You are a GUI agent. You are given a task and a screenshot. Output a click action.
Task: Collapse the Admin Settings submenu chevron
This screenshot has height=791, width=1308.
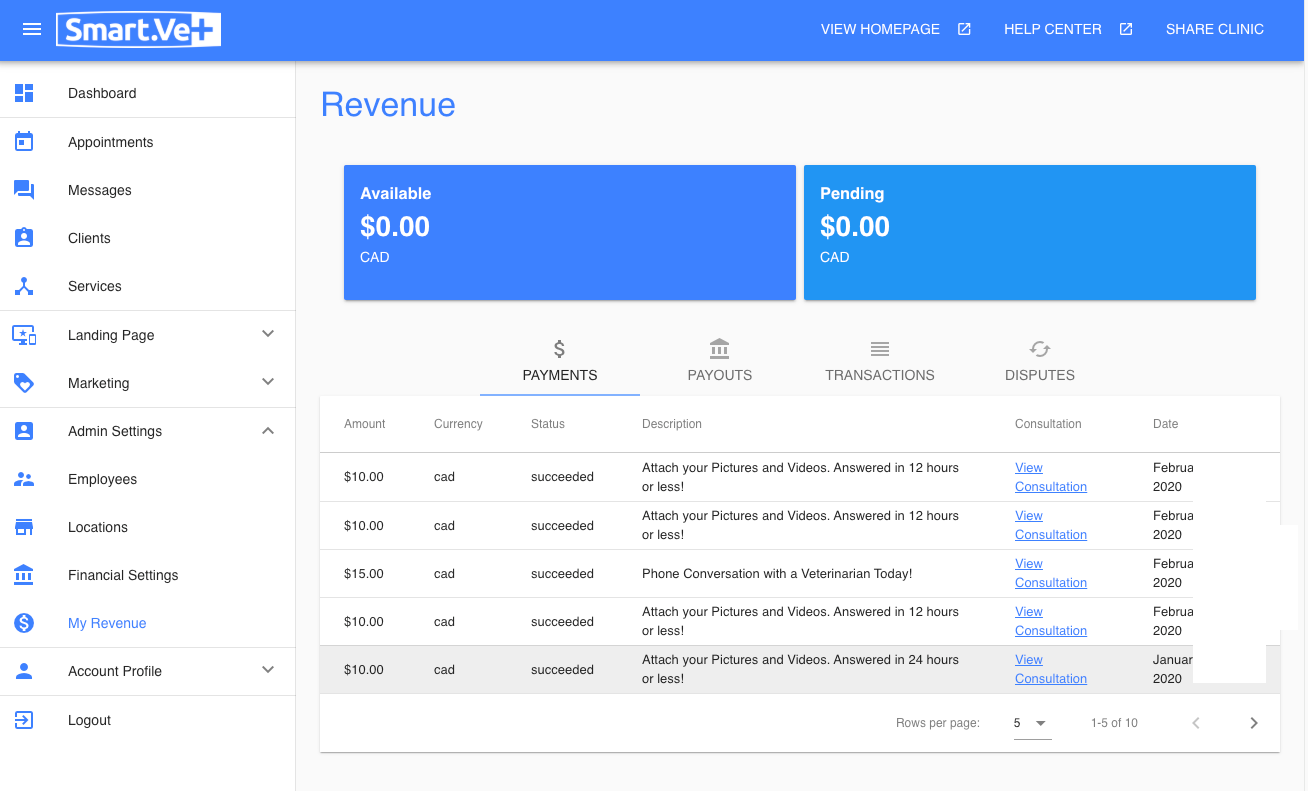point(268,431)
